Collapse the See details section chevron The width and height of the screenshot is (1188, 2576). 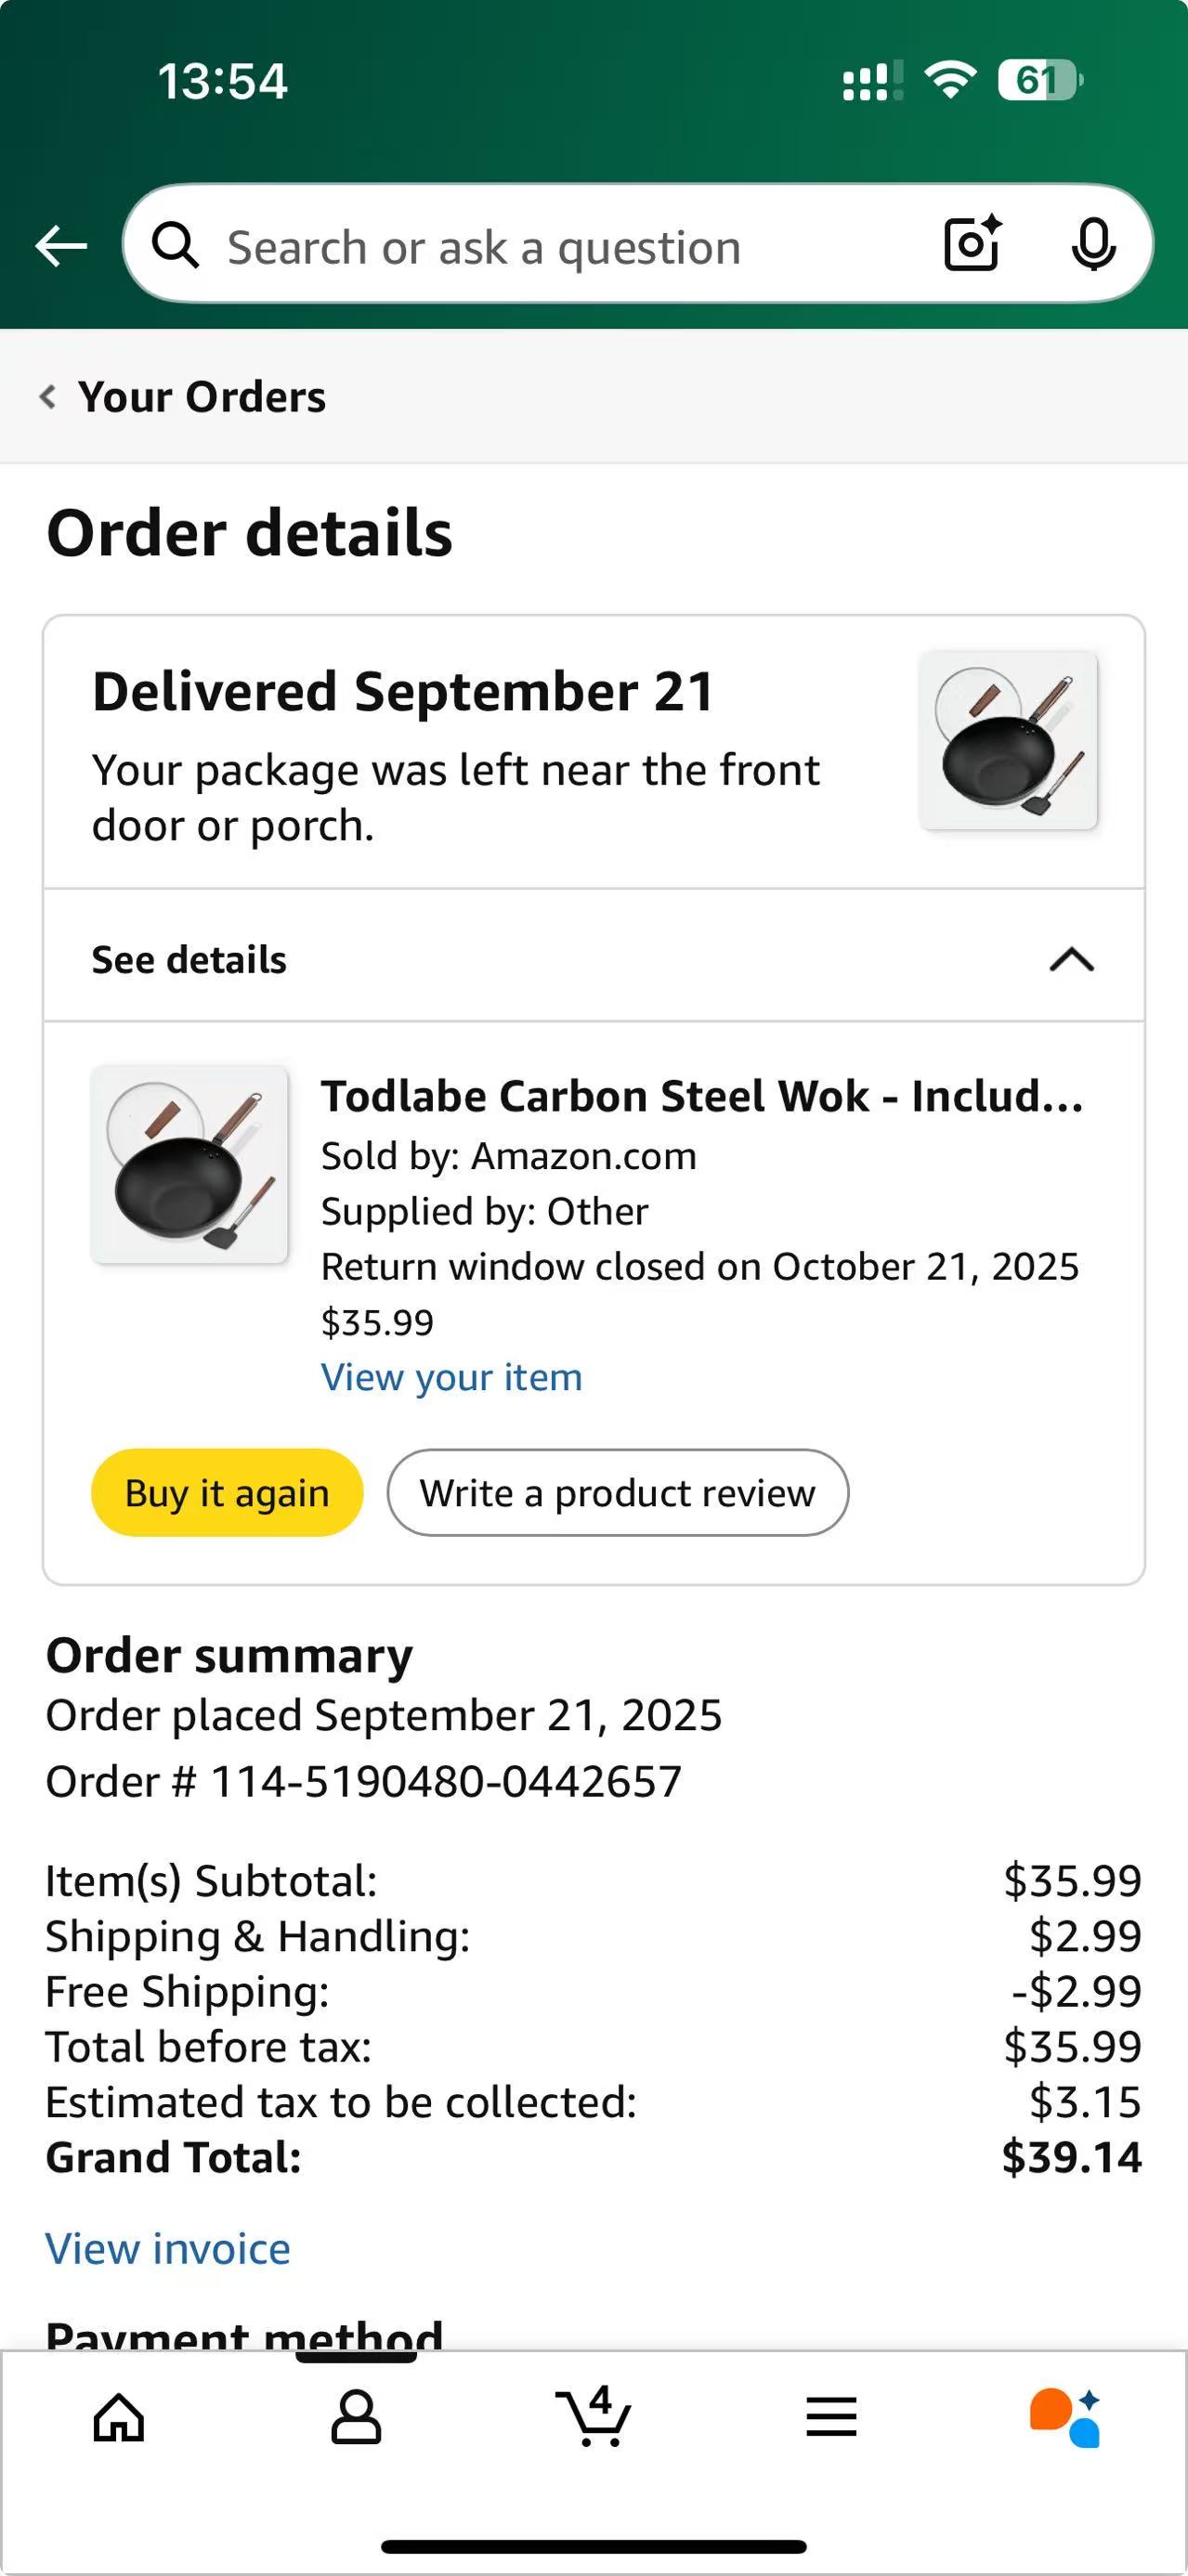(x=1071, y=960)
